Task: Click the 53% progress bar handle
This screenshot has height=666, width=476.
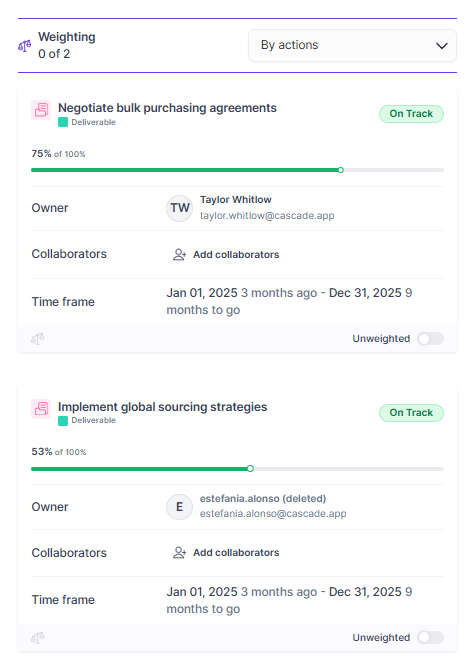Action: 250,468
